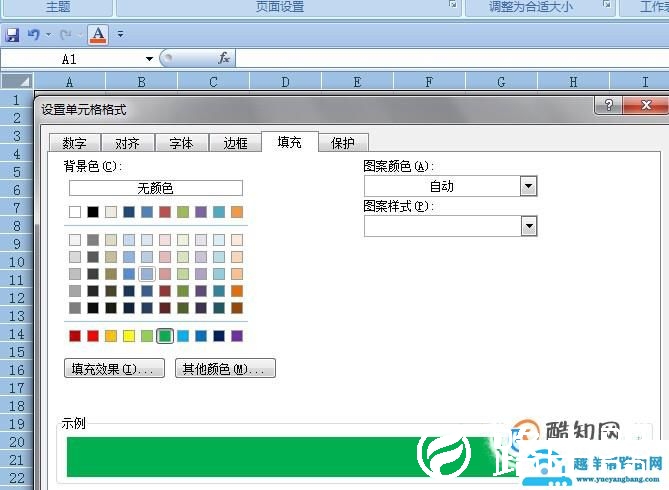669x490 pixels.
Task: Select column H header
Action: [573, 82]
